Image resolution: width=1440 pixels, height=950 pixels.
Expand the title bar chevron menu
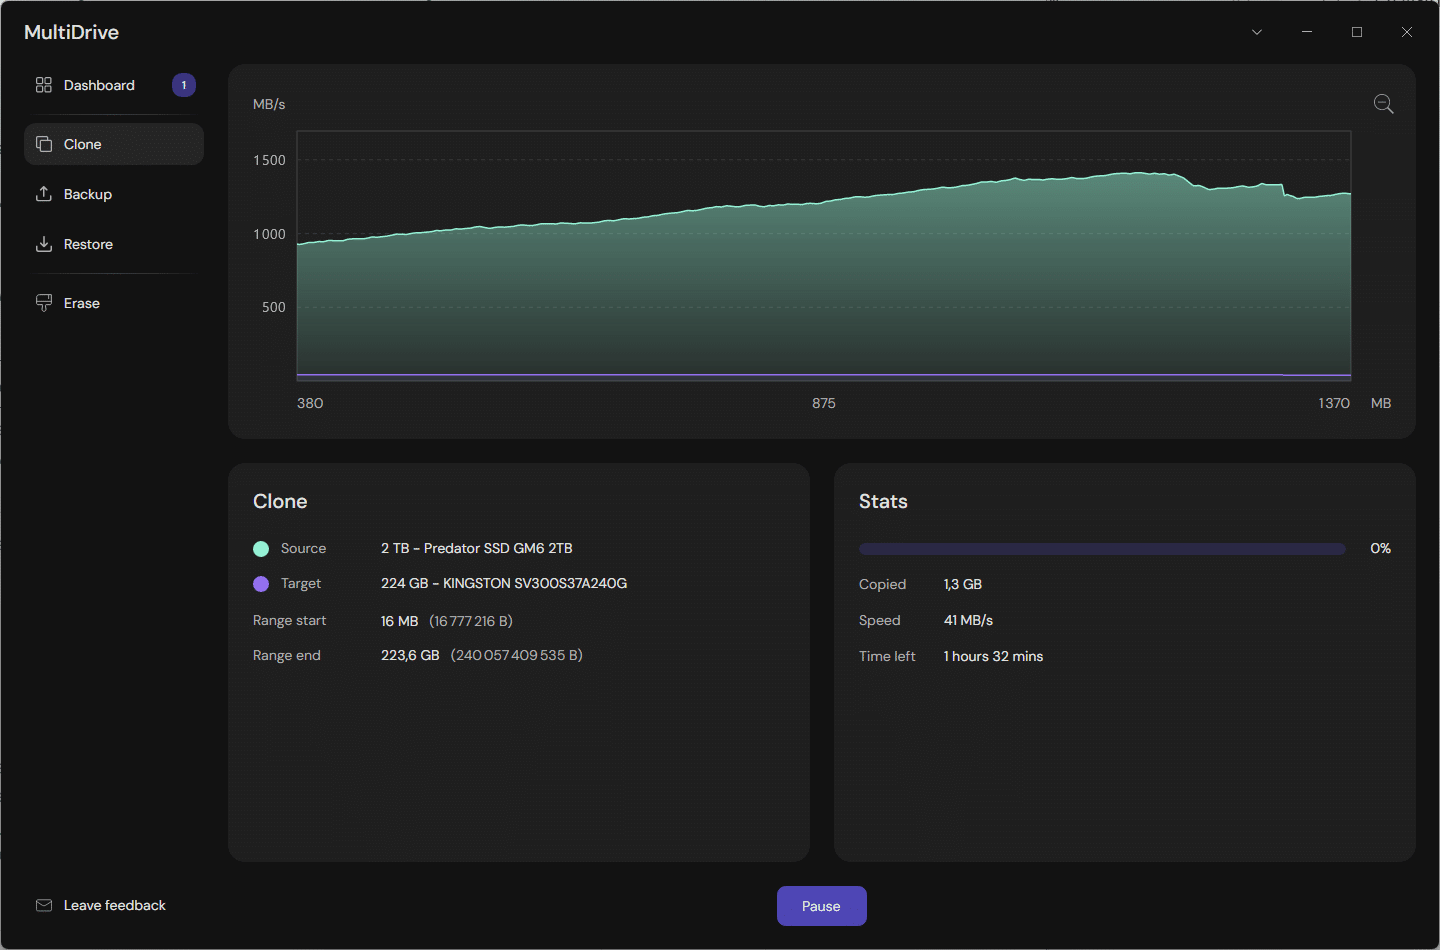coord(1257,32)
